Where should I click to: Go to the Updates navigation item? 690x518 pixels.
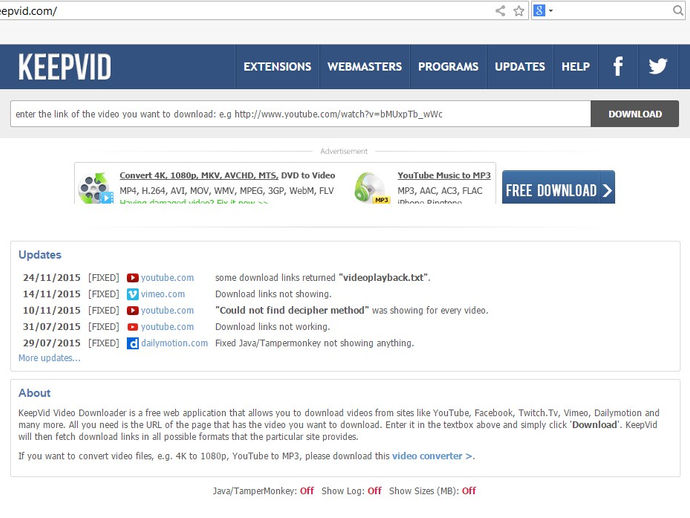coord(520,66)
